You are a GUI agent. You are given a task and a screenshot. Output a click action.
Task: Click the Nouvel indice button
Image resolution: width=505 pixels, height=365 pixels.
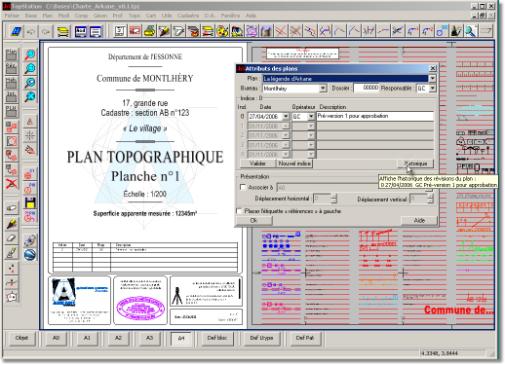click(x=294, y=163)
